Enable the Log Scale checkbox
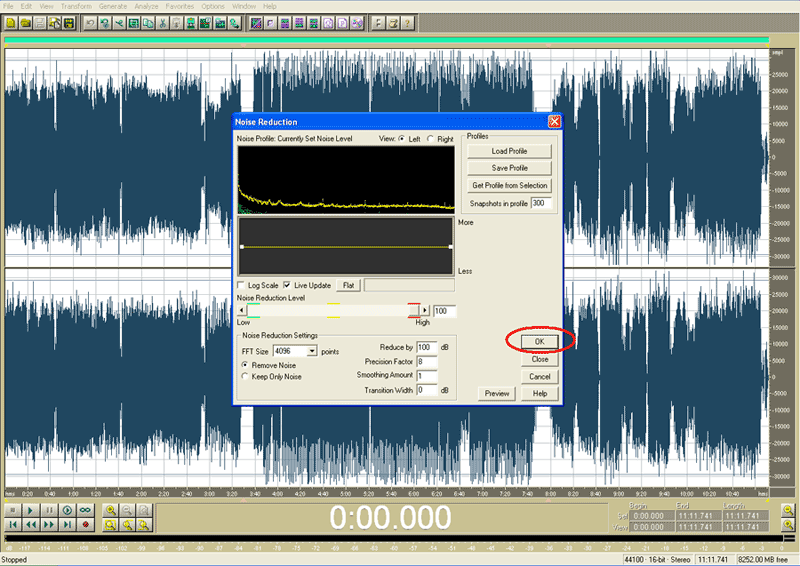Screen dimensions: 800x566 coord(241,285)
